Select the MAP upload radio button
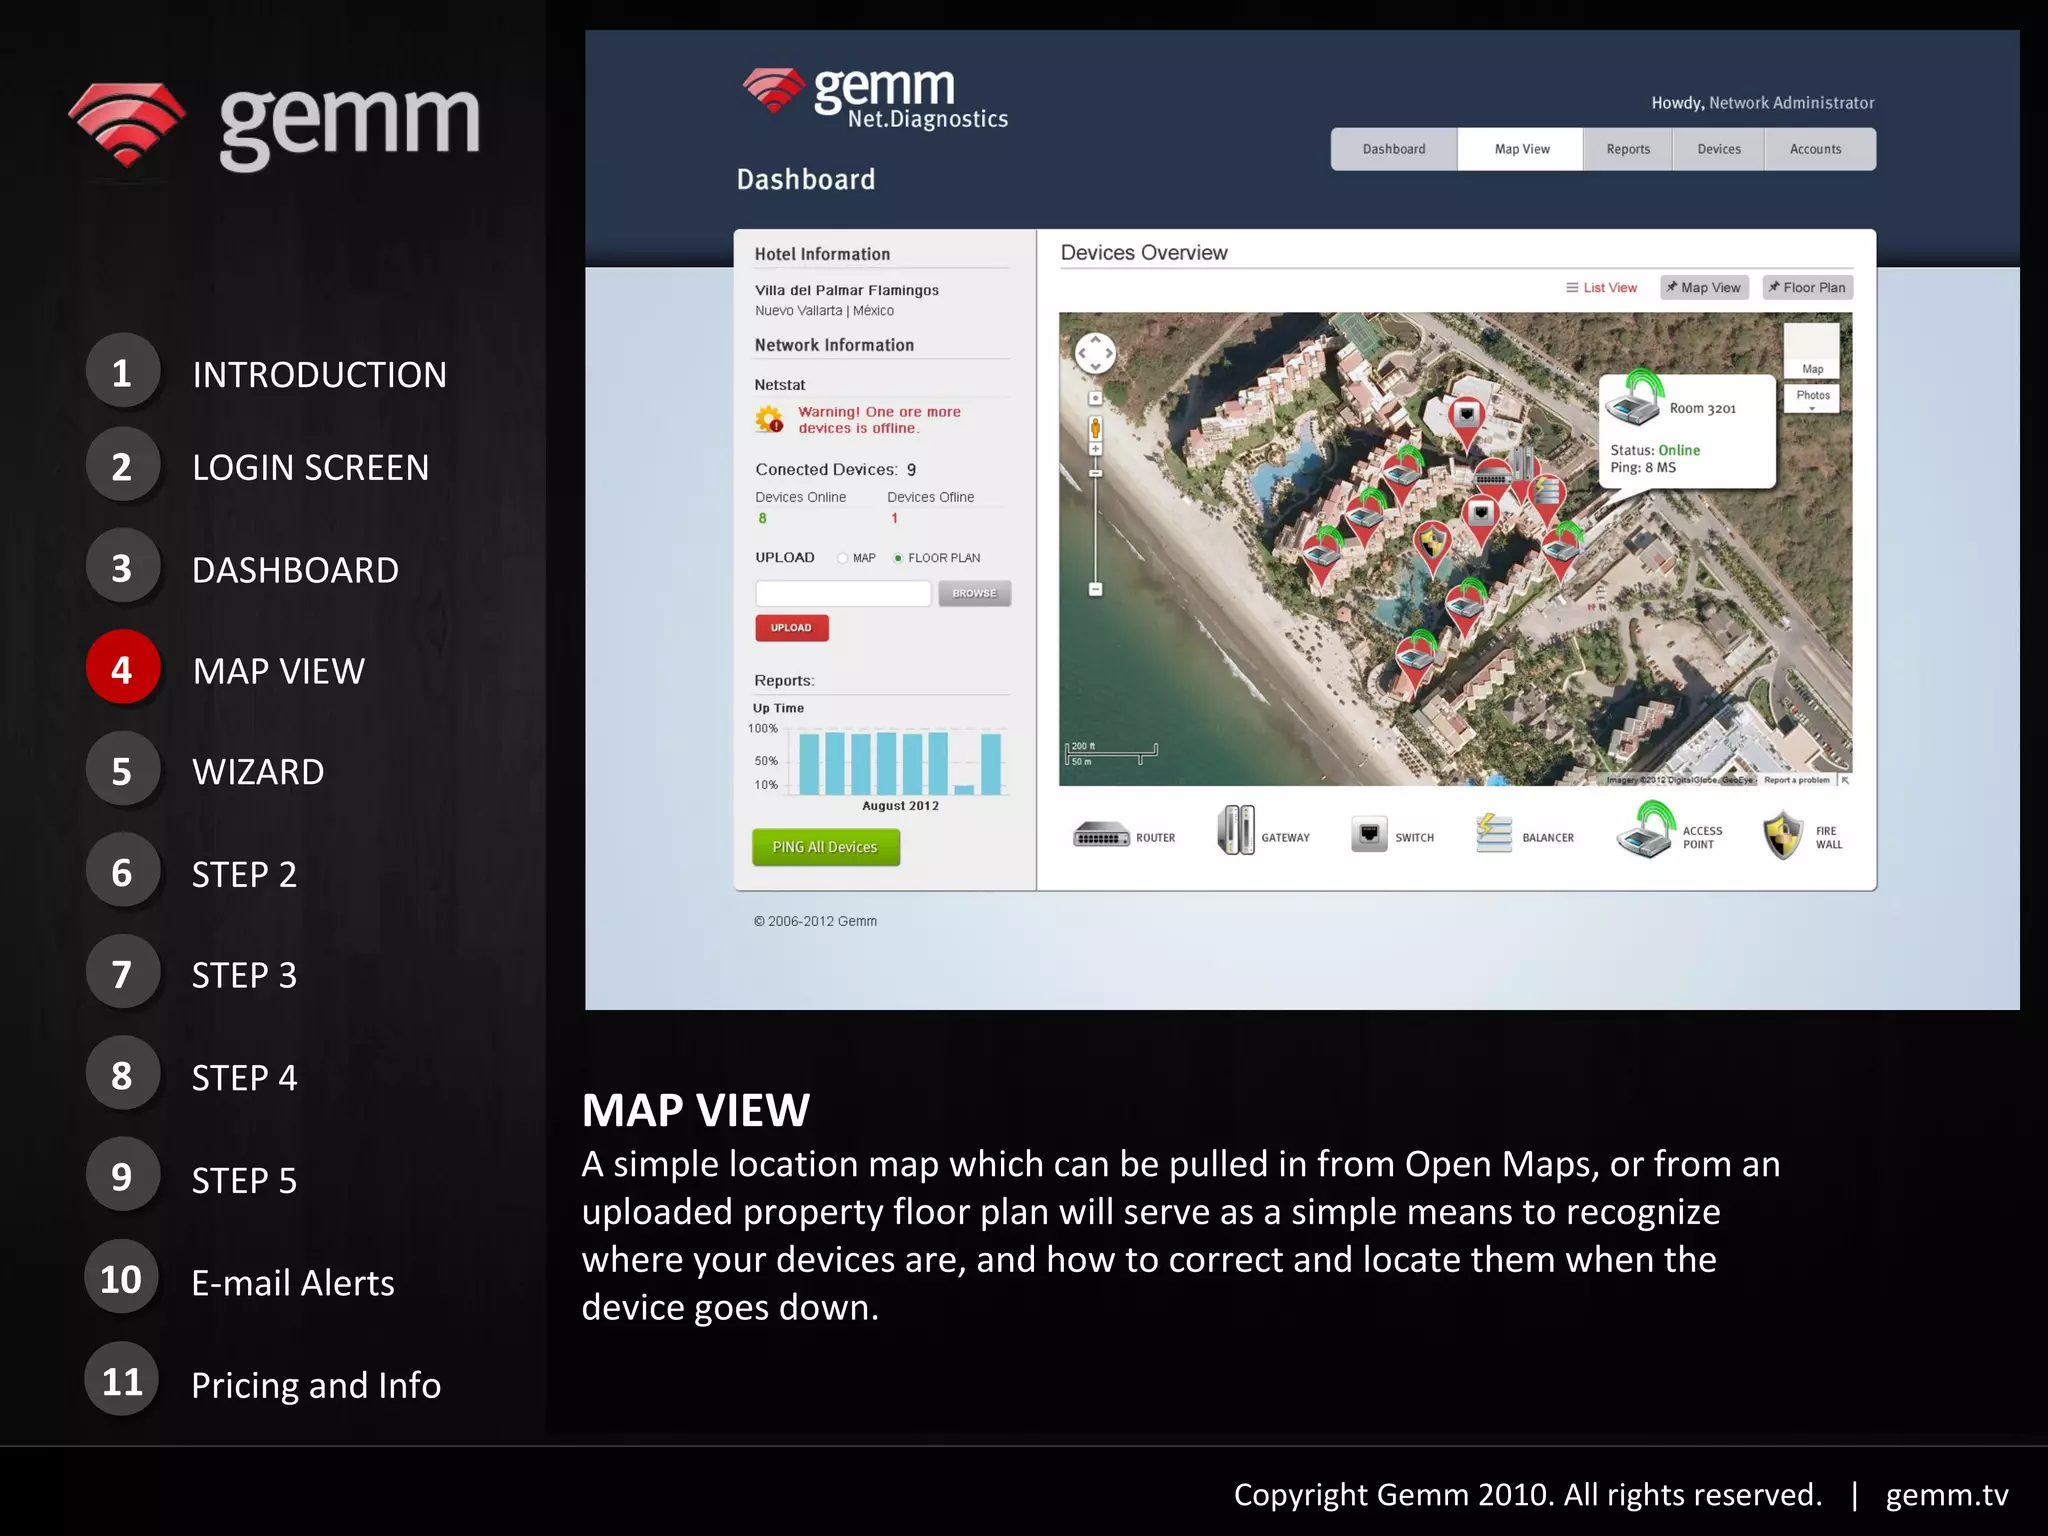This screenshot has width=2048, height=1536. [843, 558]
